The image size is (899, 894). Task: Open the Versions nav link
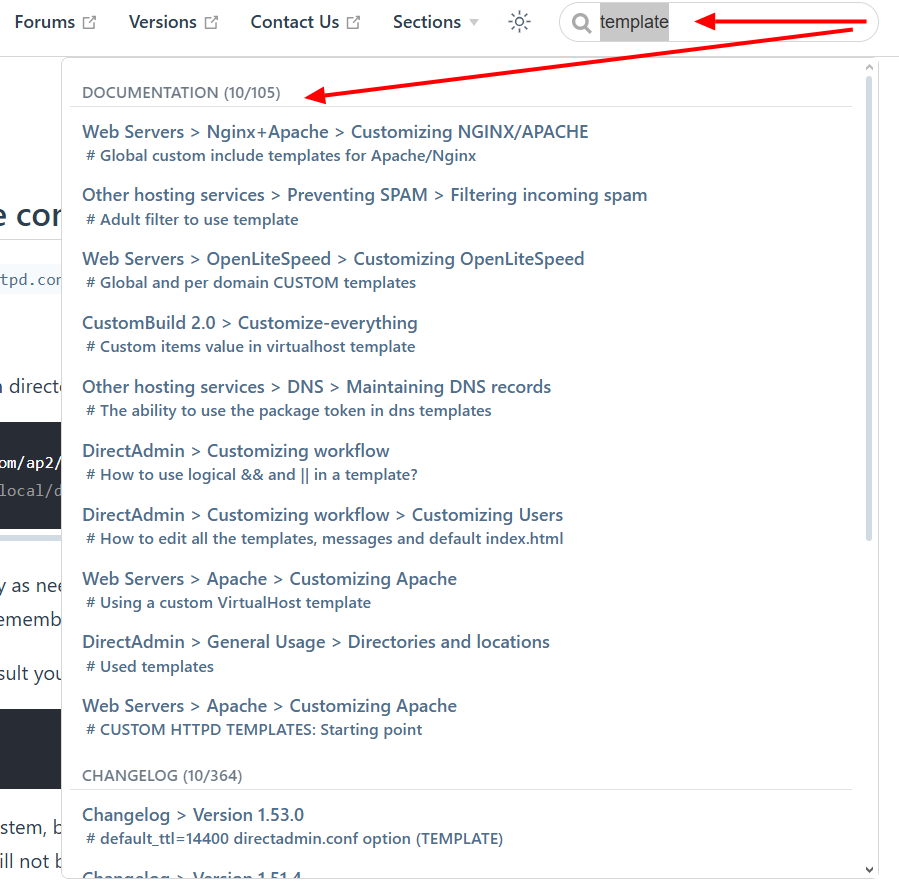(x=163, y=22)
